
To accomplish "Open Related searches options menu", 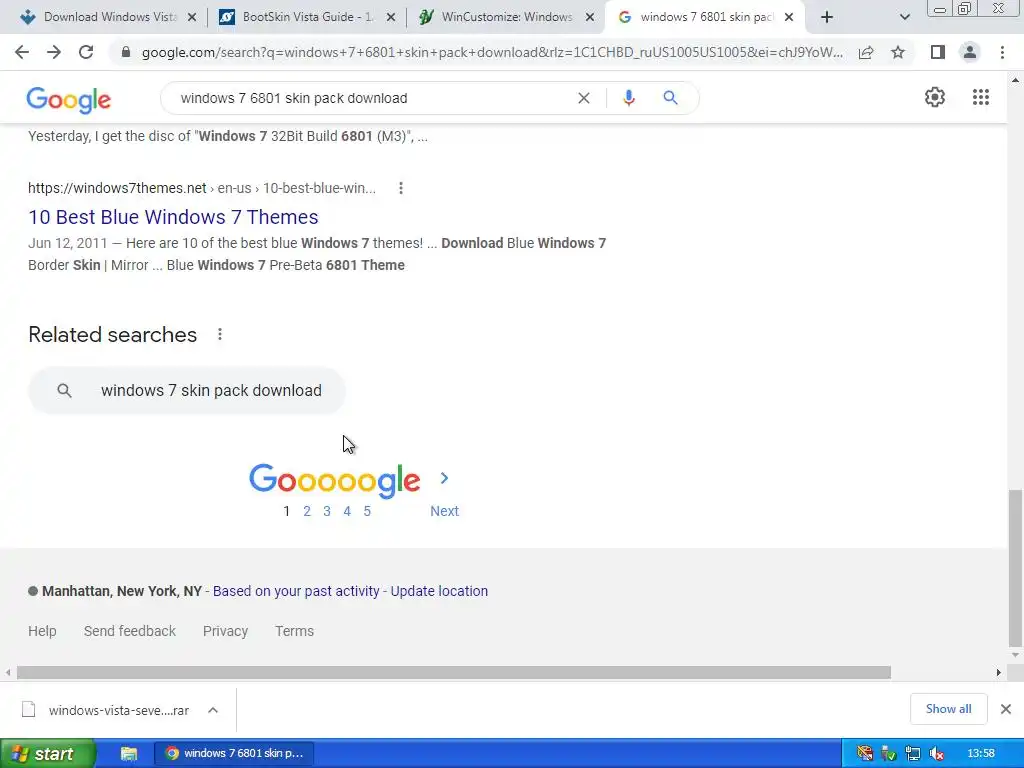I will tap(220, 334).
